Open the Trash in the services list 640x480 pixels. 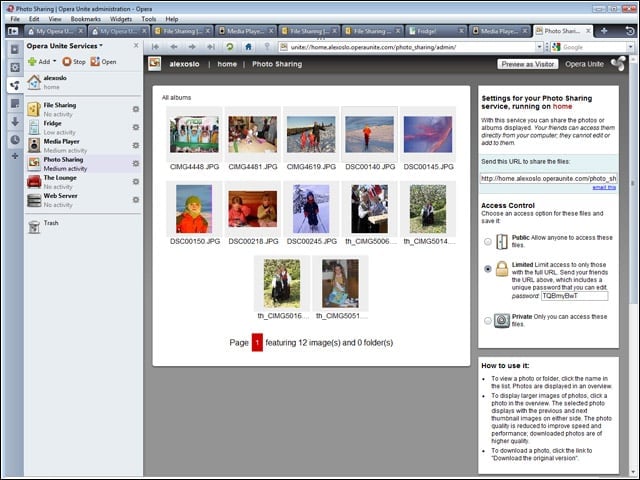click(x=43, y=226)
